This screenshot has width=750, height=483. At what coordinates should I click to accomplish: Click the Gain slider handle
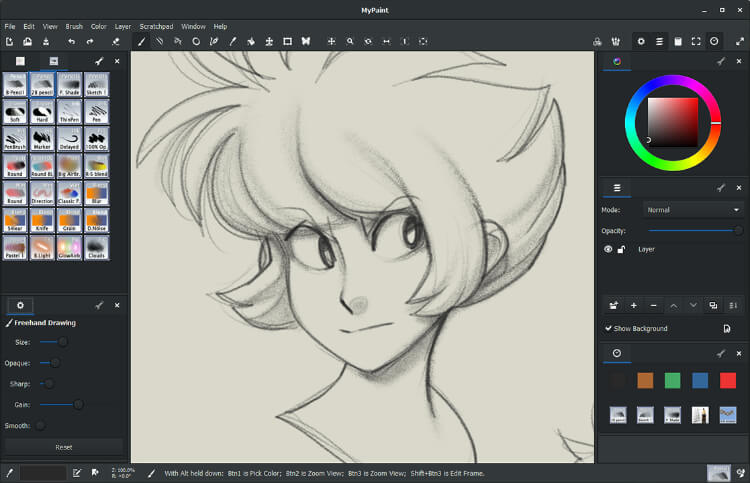78,405
